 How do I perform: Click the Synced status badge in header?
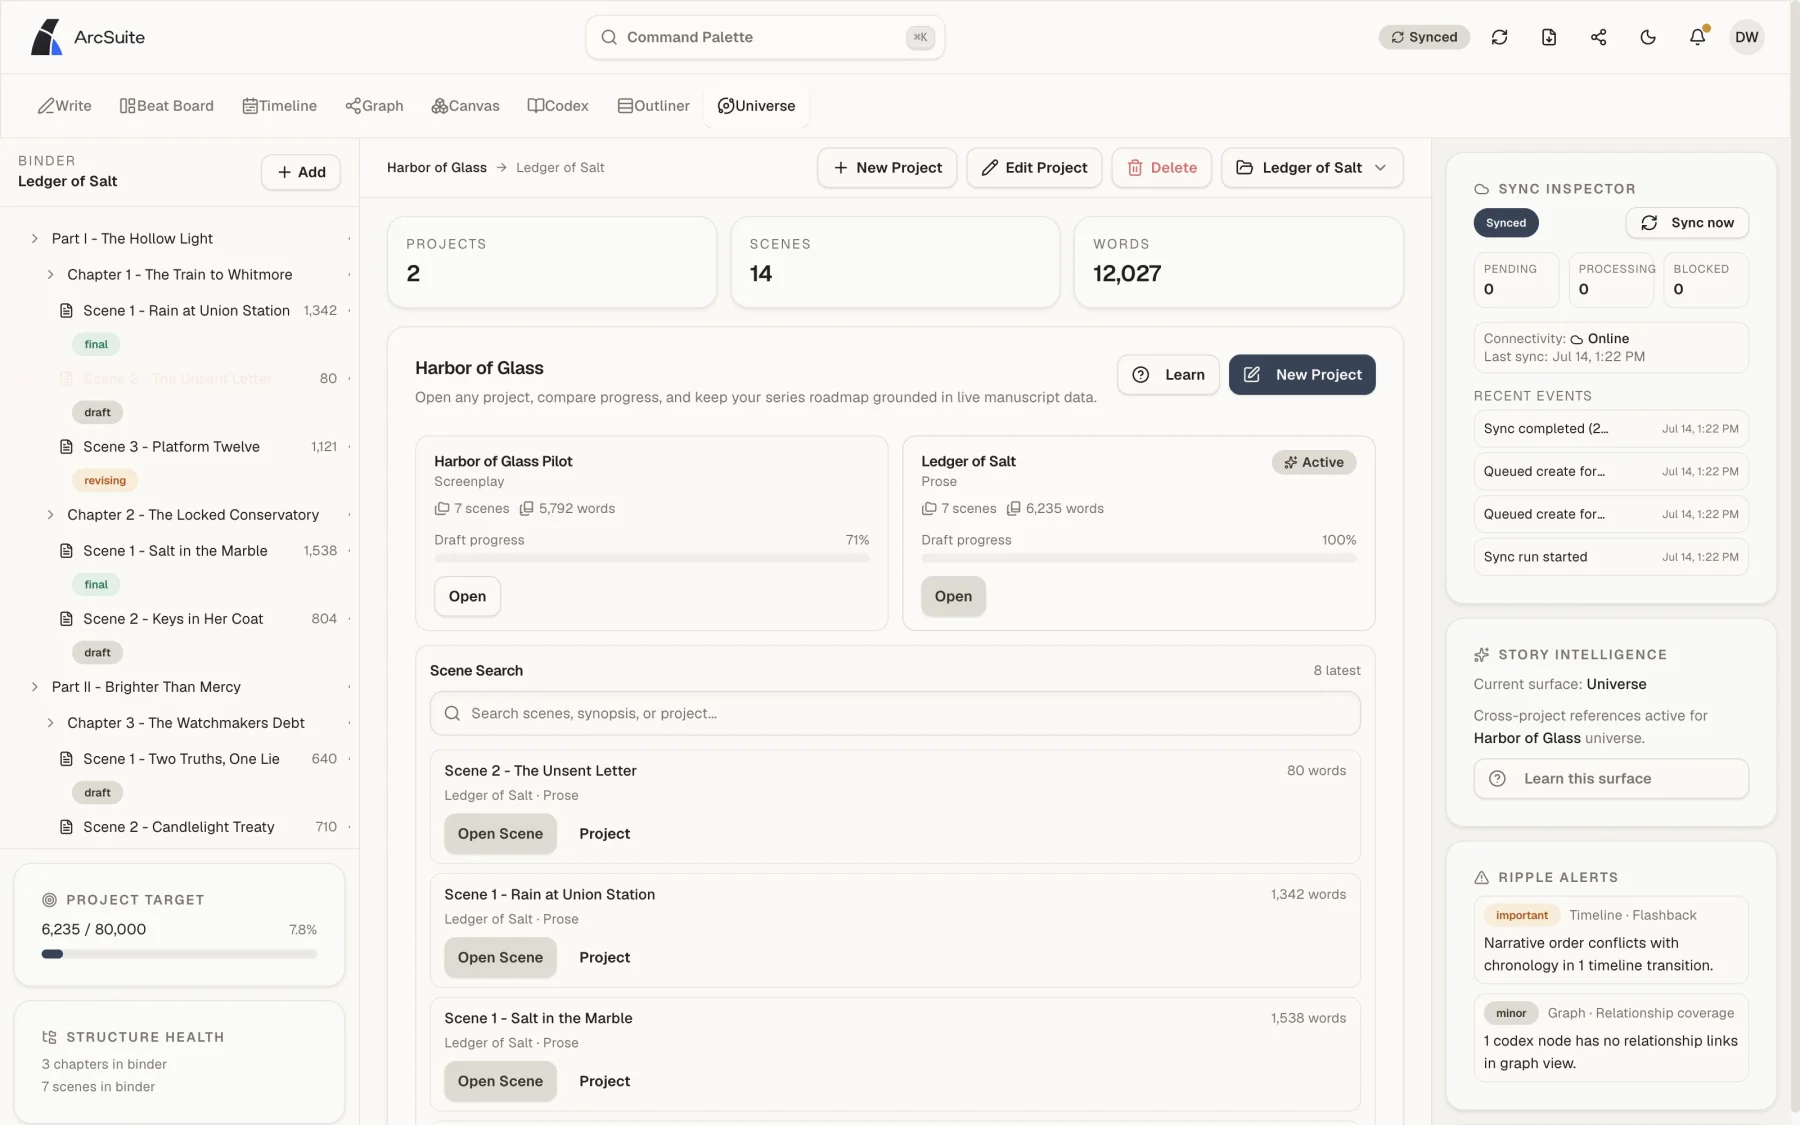pyautogui.click(x=1424, y=37)
